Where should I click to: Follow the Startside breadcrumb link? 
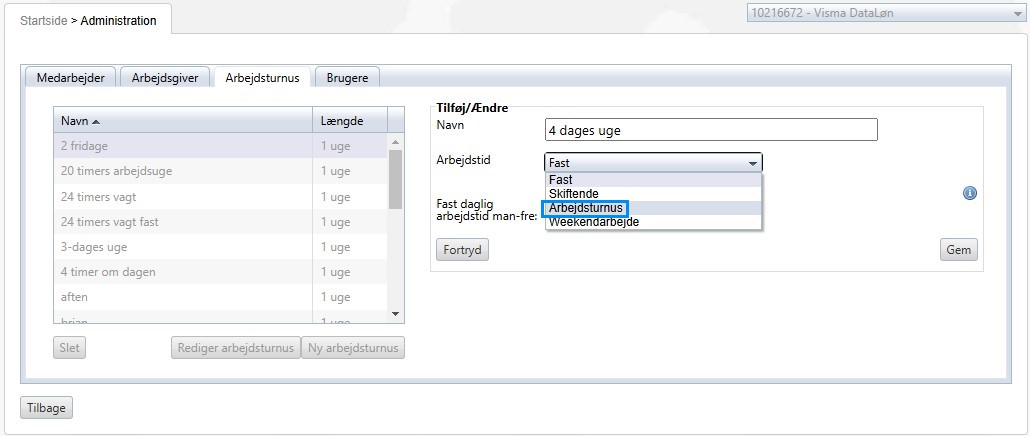pyautogui.click(x=44, y=20)
